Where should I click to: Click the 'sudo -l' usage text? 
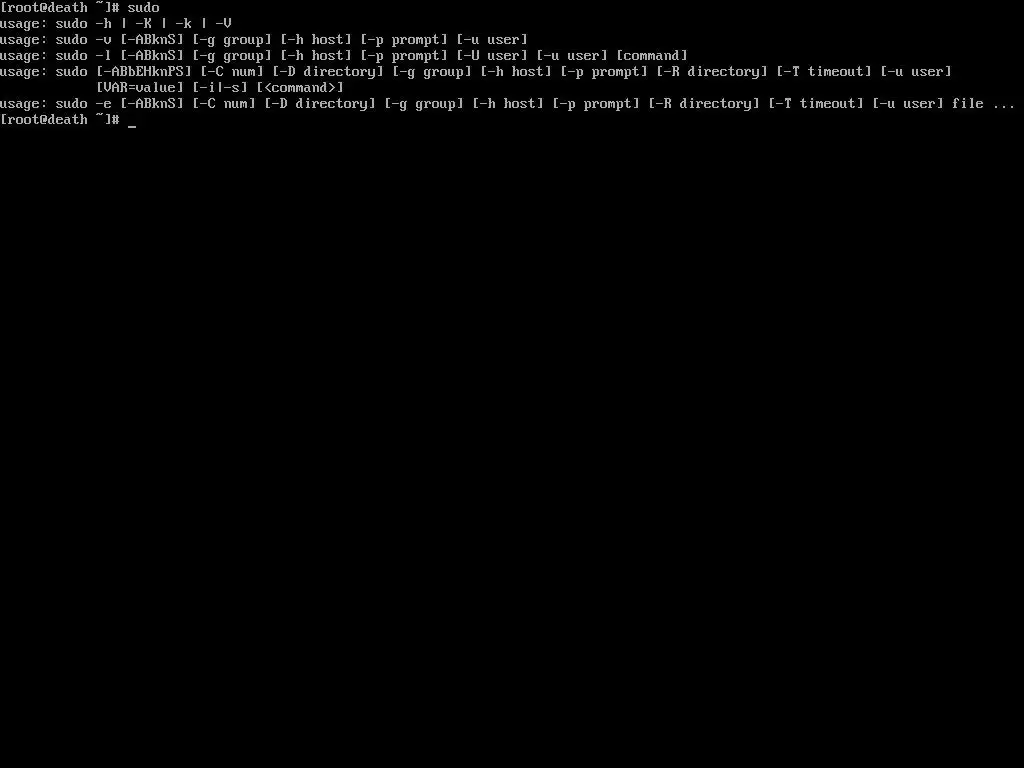84,56
